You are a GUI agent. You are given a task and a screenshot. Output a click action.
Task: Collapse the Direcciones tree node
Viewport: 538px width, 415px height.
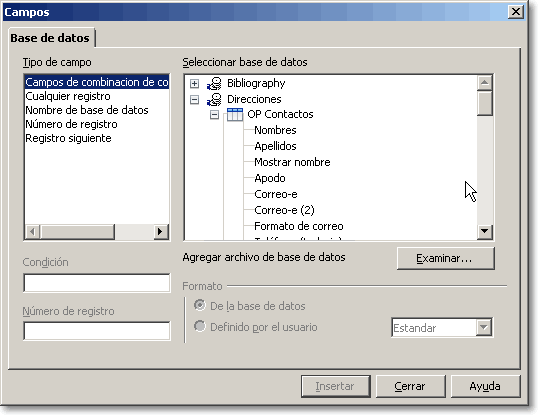point(195,99)
